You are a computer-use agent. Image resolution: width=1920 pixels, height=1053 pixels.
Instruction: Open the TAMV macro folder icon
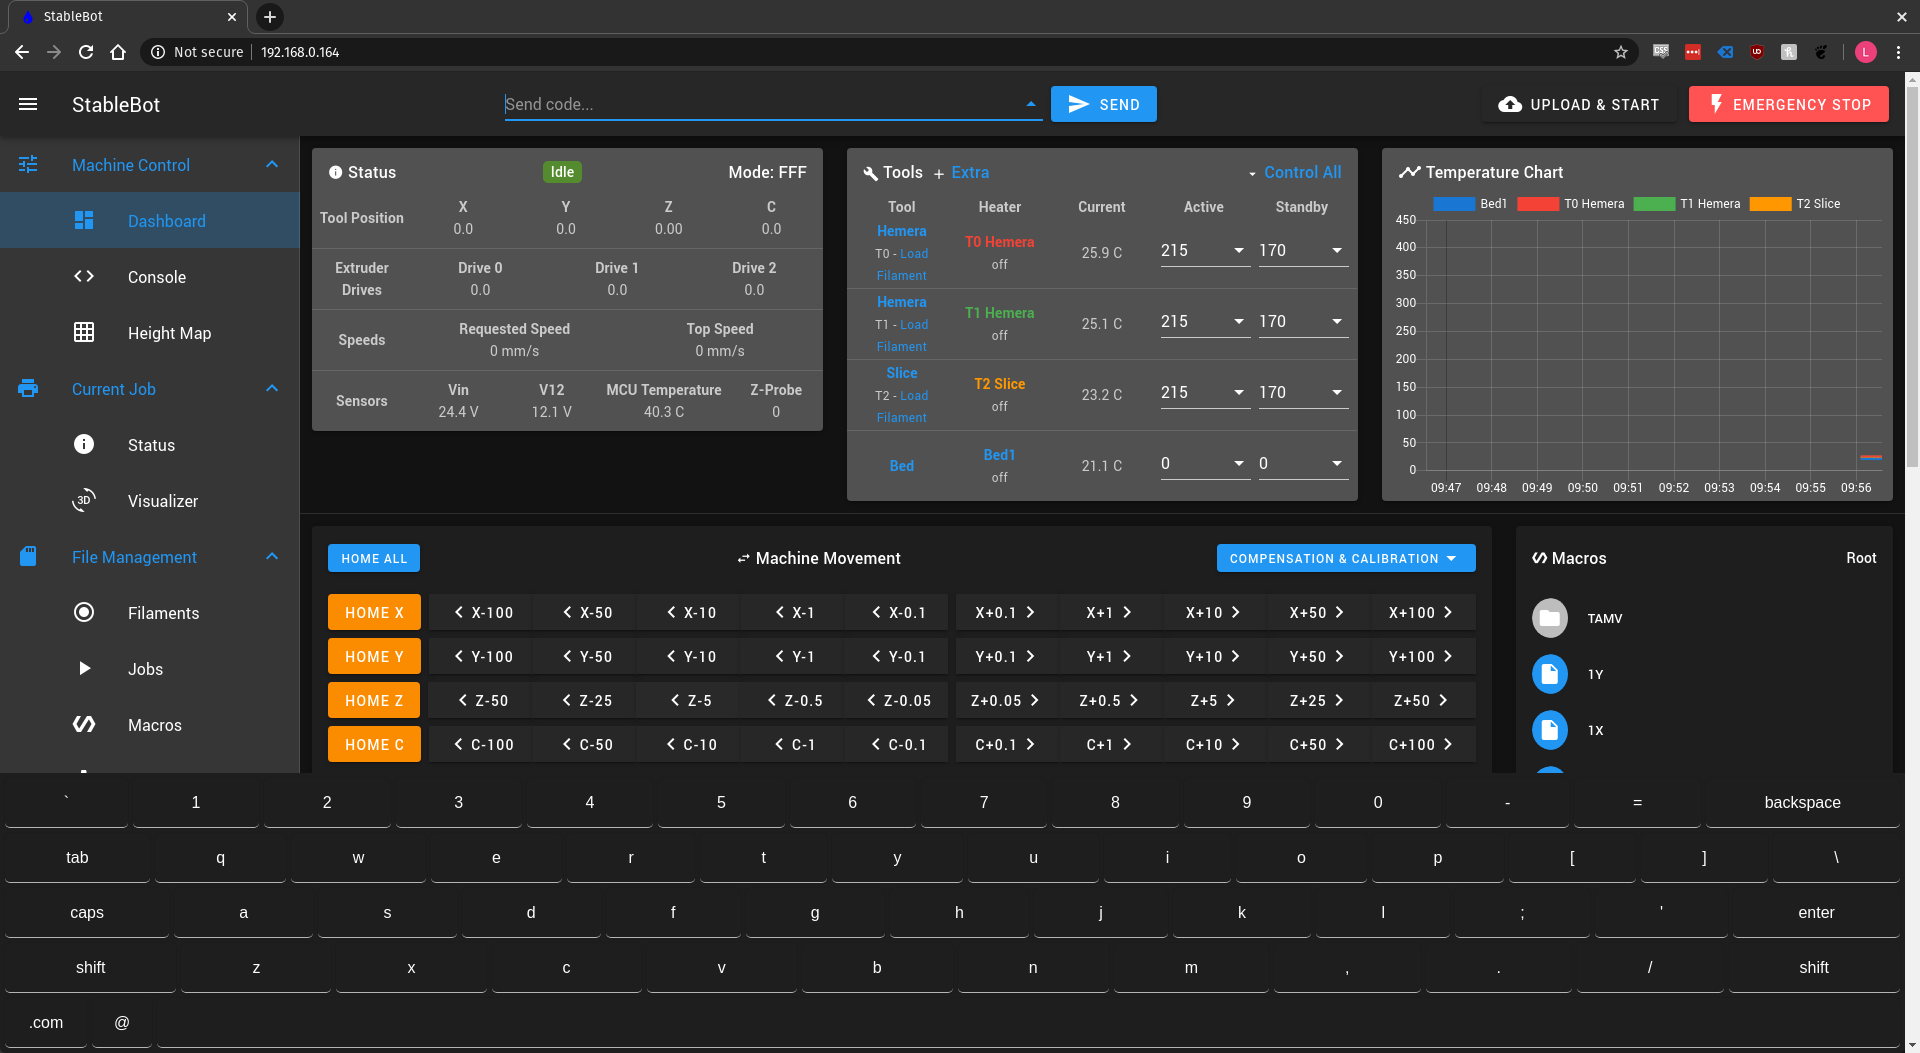click(1550, 618)
